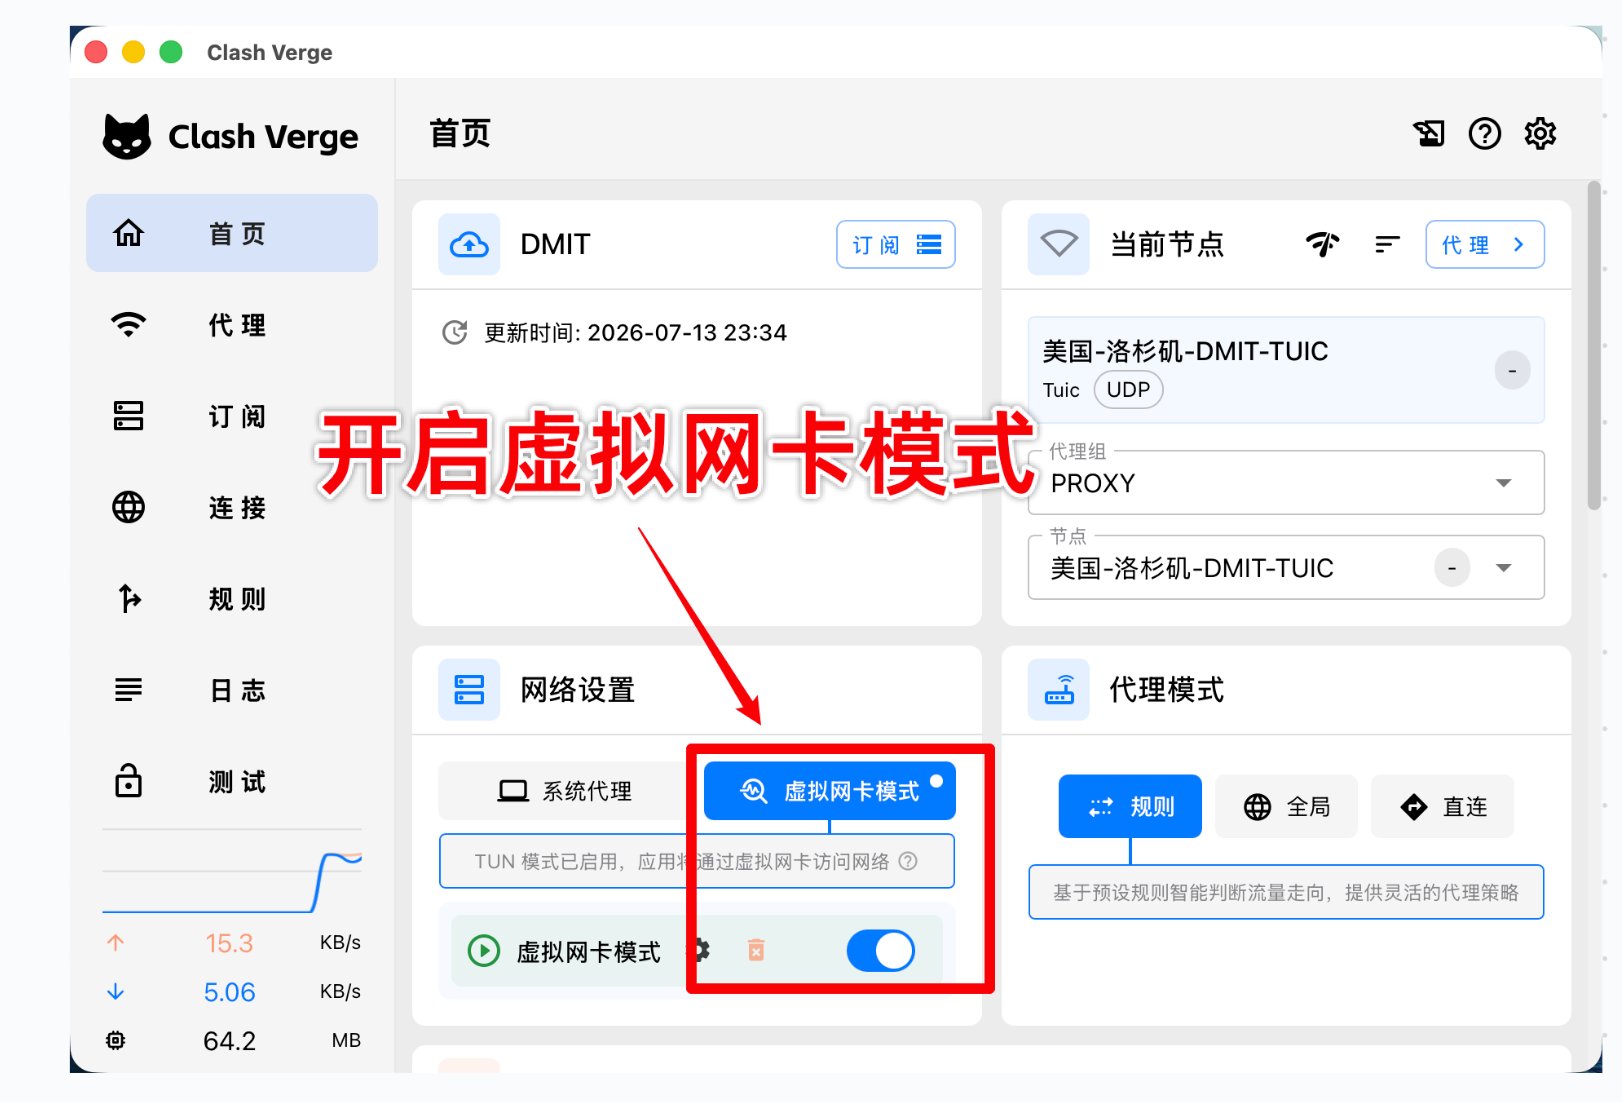Click the vertical scrollbar on right
Screen dimensions: 1622x1102
click(x=1594, y=345)
